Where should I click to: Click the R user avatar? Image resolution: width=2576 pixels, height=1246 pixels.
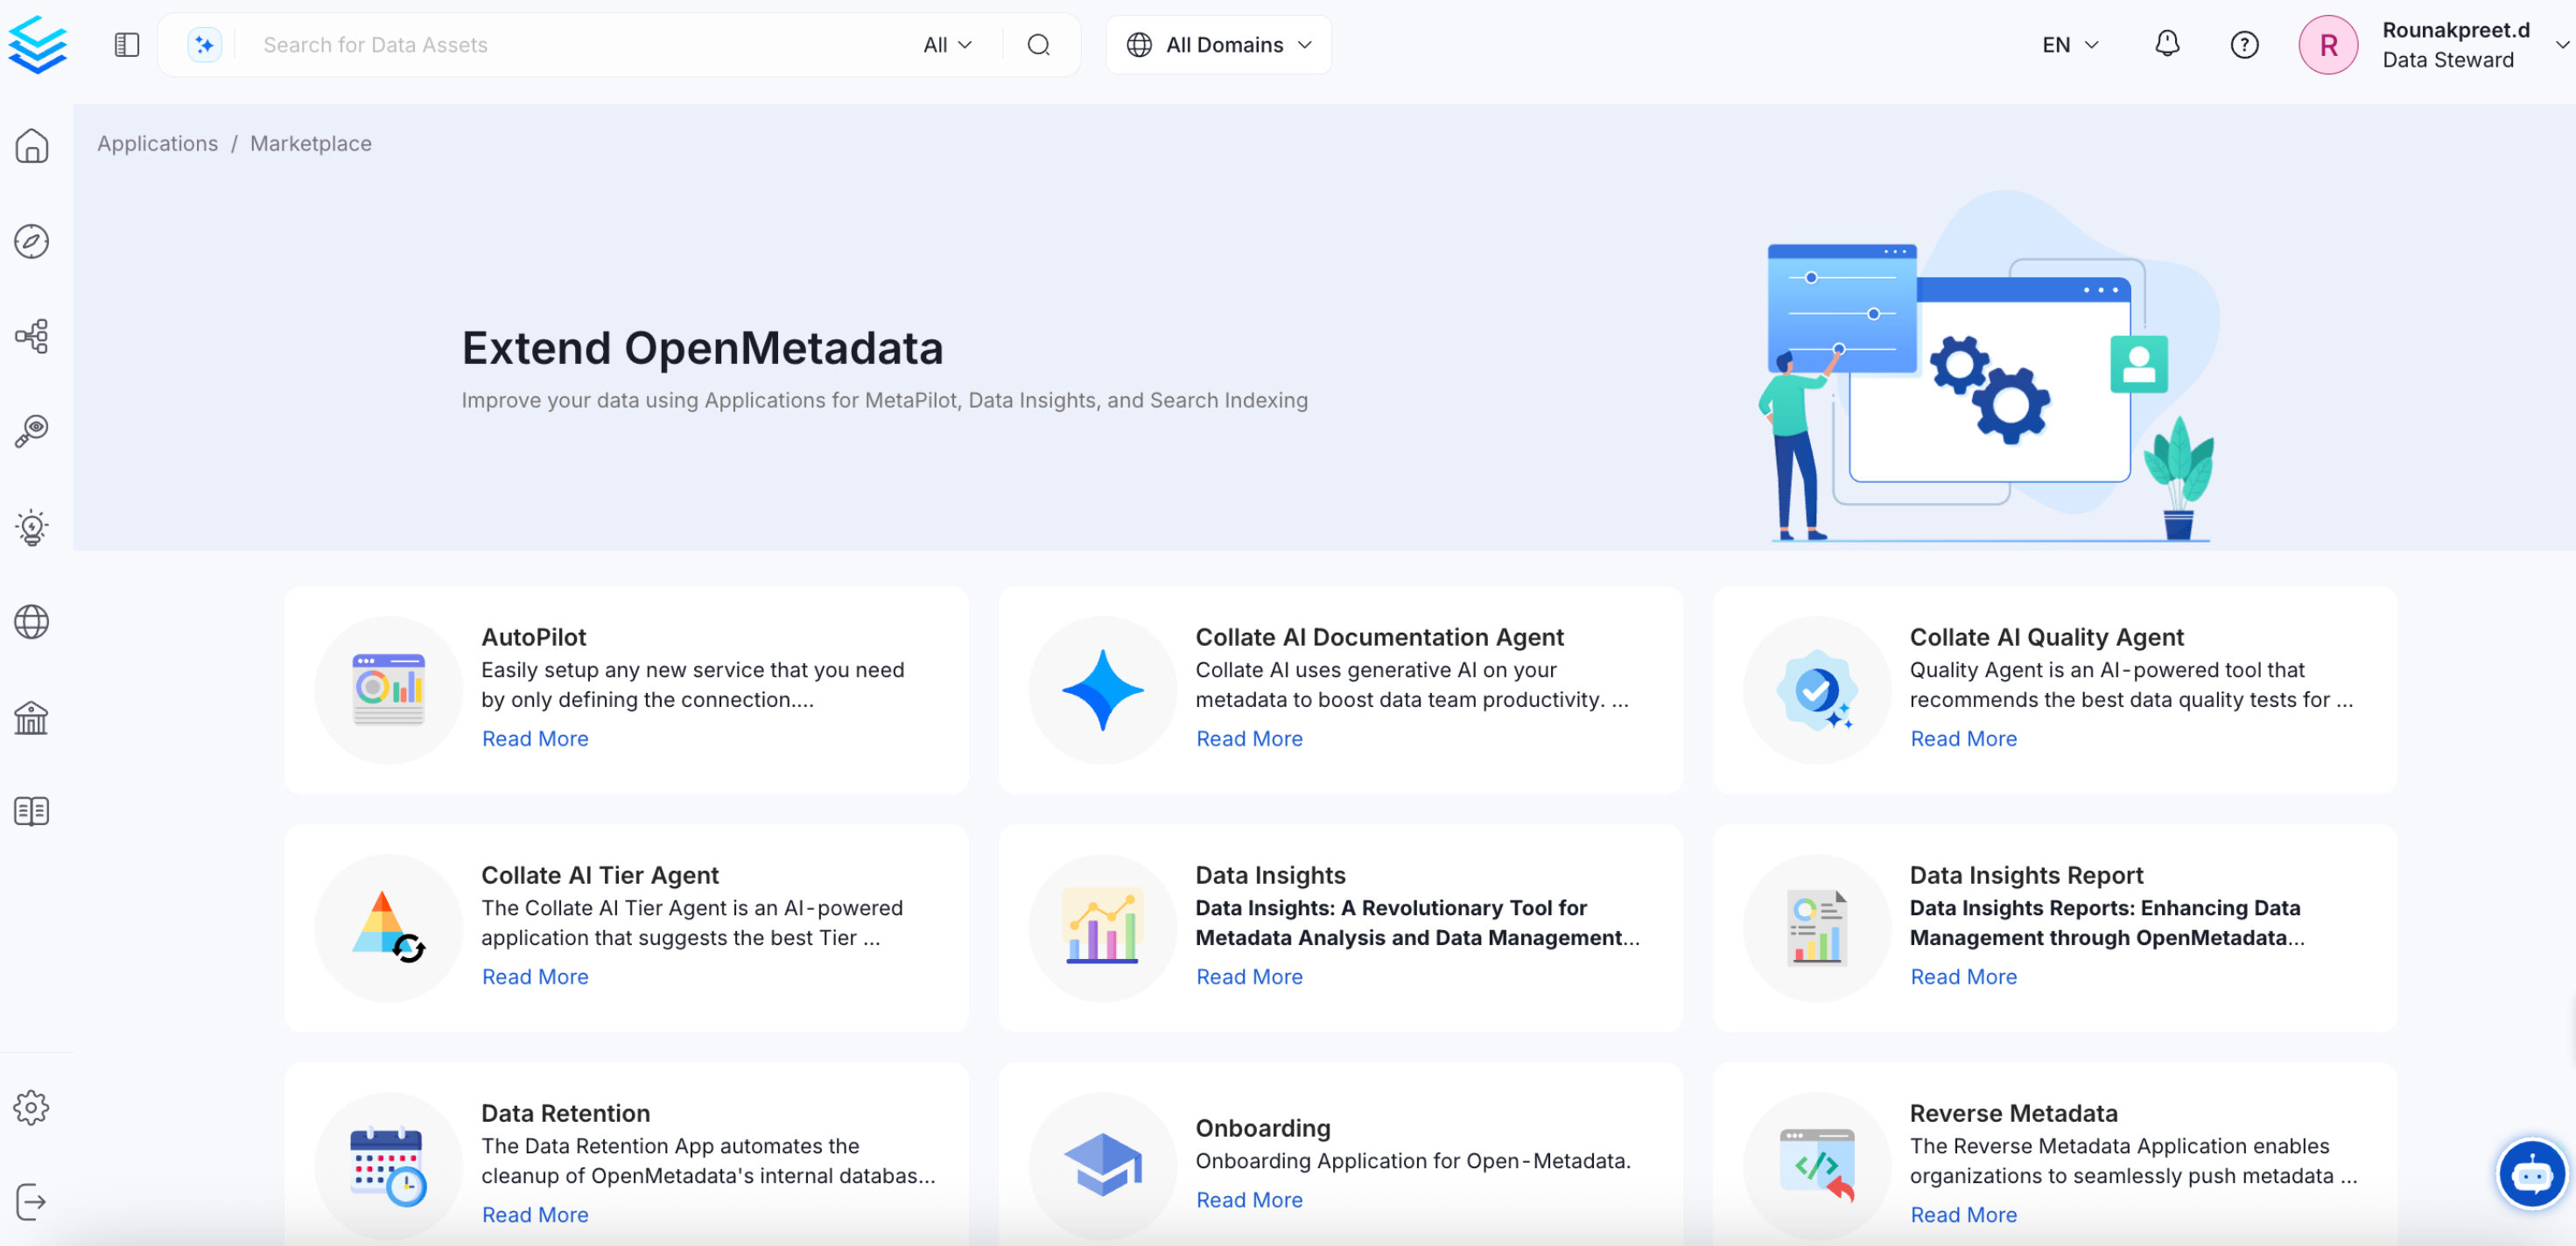(2328, 45)
